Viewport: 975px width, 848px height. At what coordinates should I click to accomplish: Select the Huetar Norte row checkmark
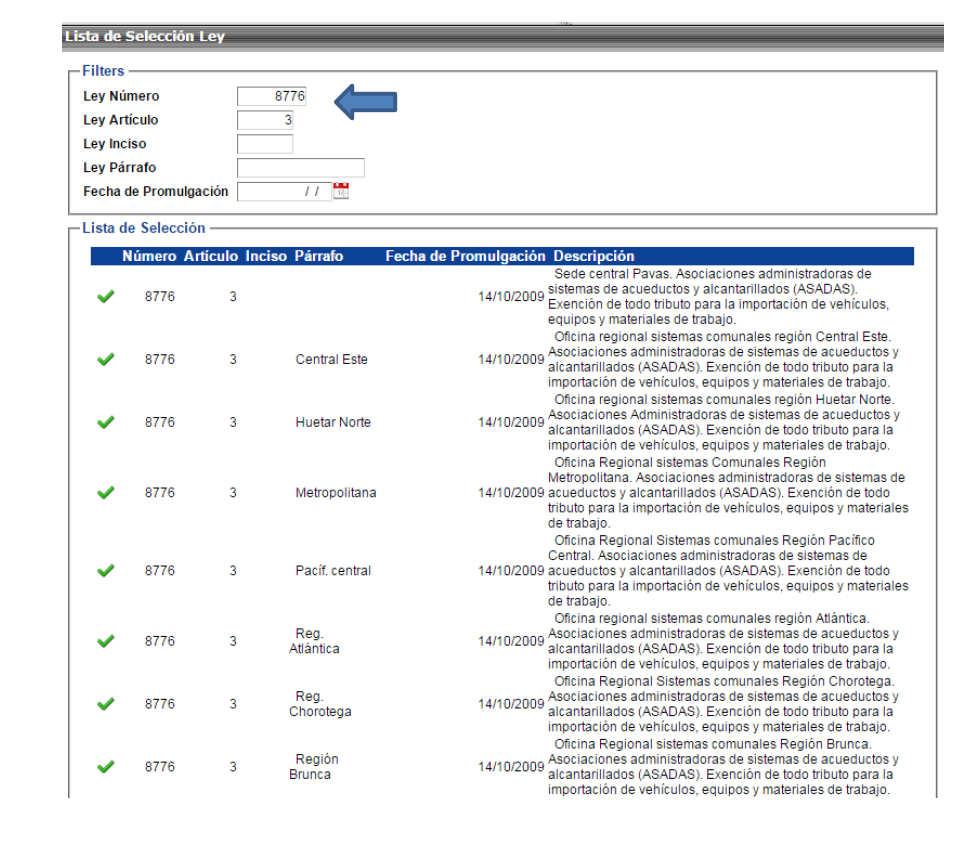(x=105, y=423)
